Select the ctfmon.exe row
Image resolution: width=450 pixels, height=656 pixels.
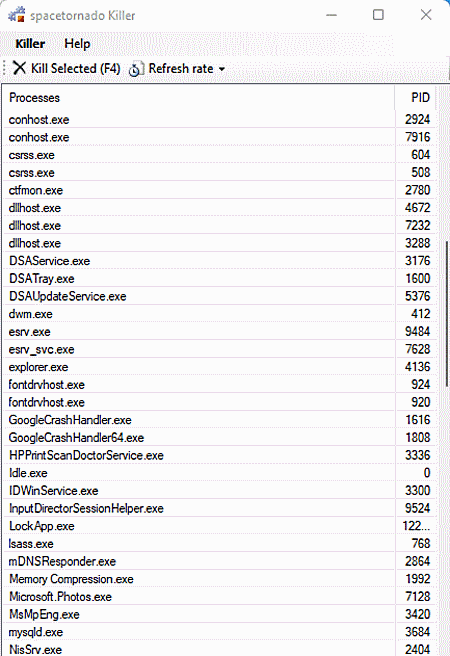click(x=220, y=190)
